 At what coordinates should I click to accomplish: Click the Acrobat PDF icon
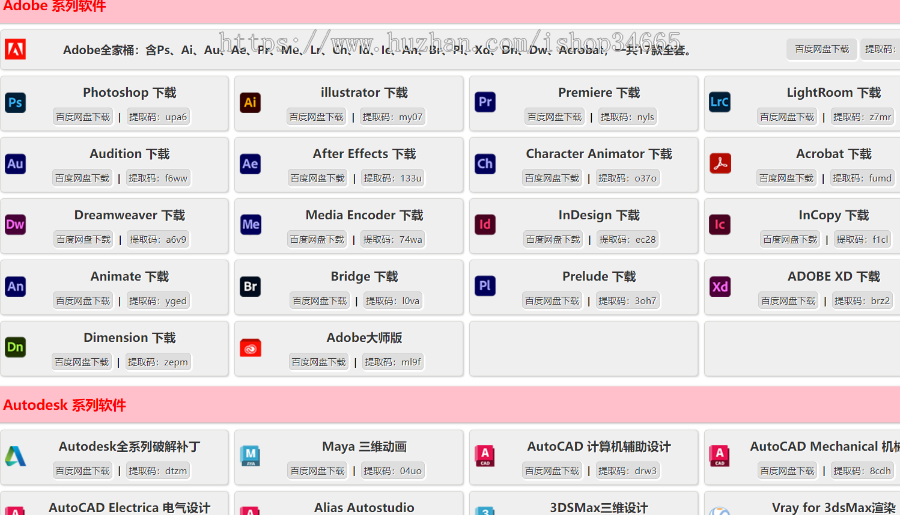point(720,164)
